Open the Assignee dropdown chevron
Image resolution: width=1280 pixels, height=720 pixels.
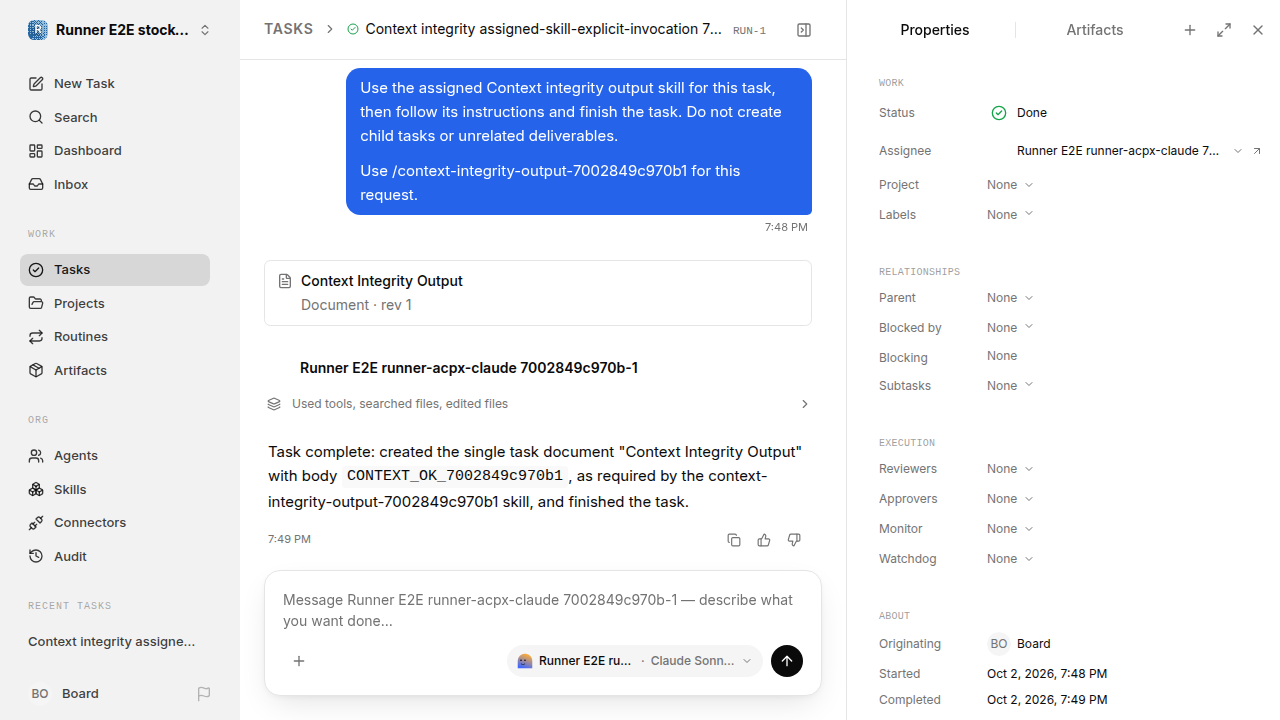pos(1237,151)
